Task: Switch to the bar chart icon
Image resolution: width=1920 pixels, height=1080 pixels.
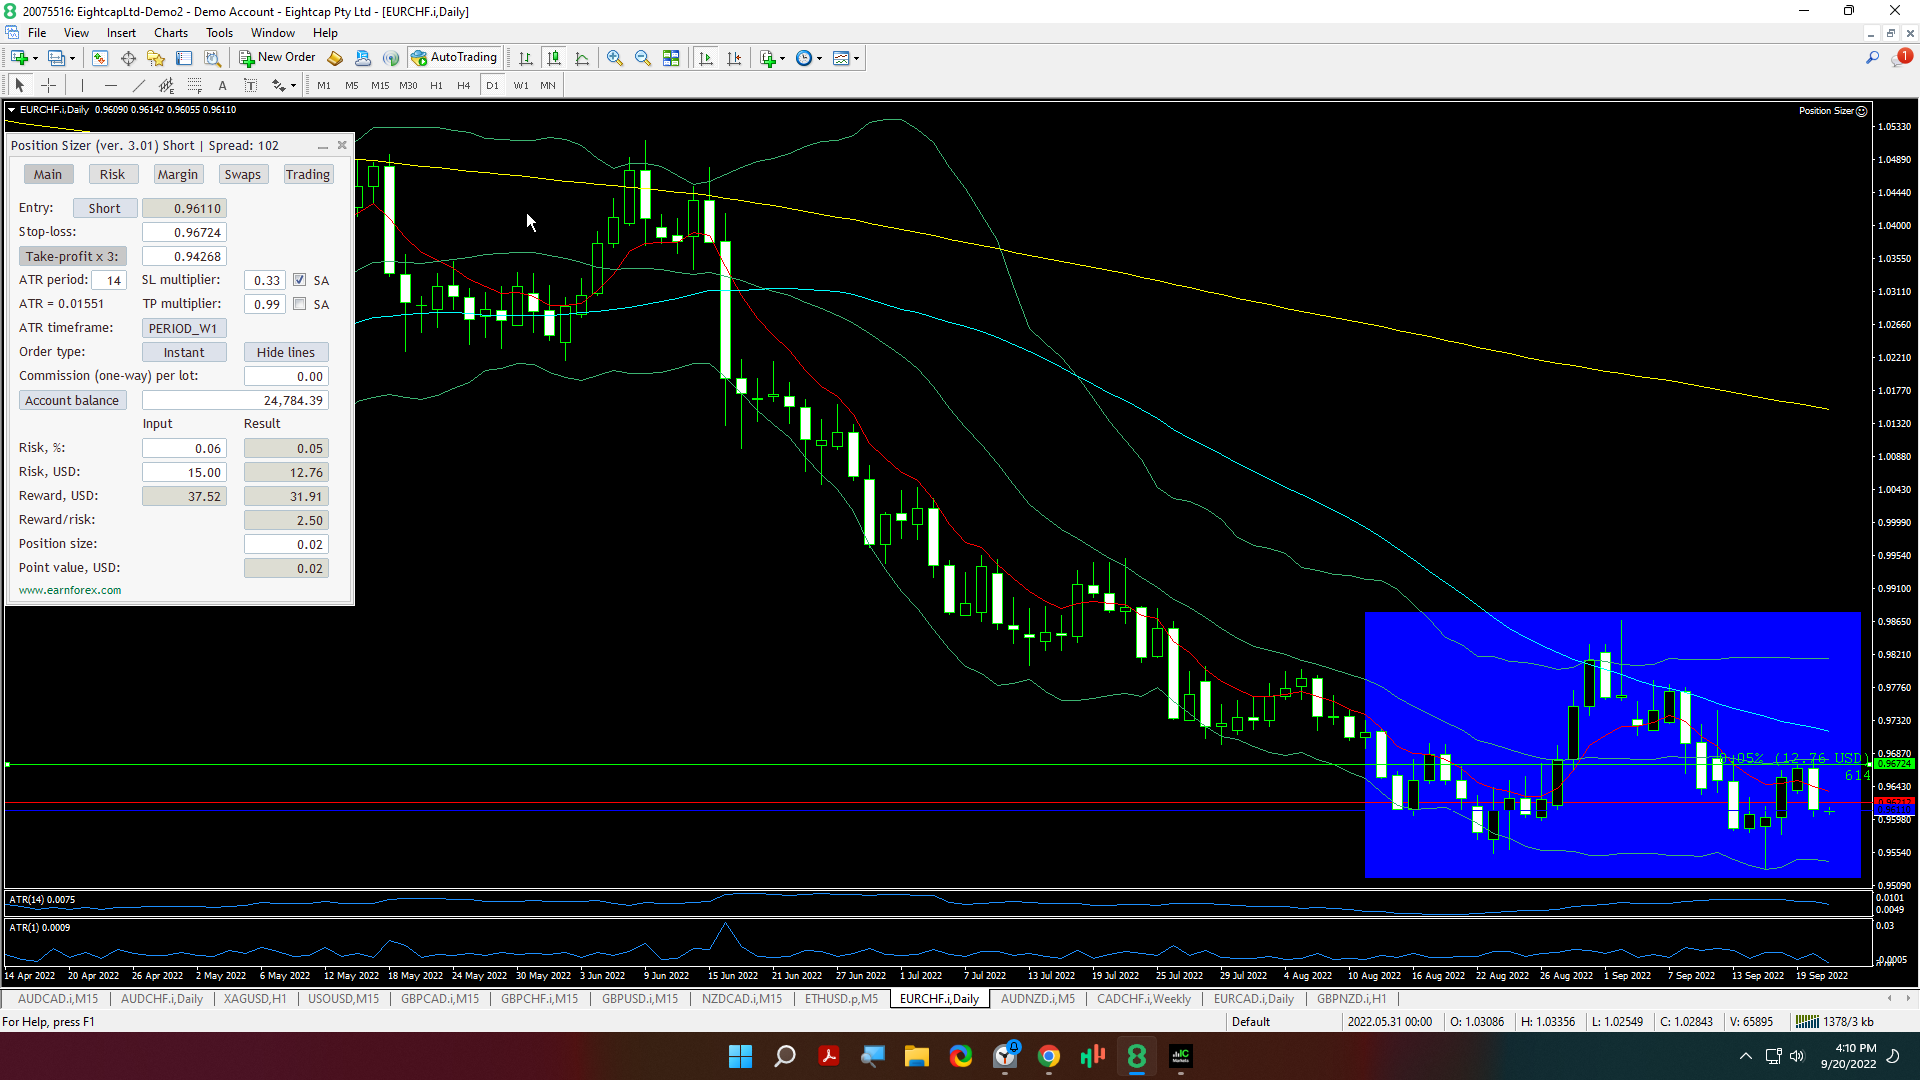Action: 526,58
